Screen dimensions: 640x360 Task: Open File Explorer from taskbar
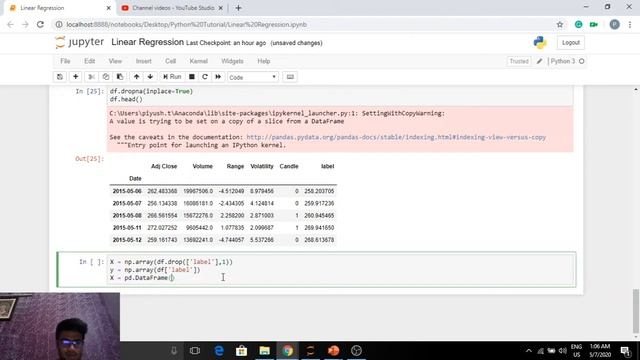264,351
